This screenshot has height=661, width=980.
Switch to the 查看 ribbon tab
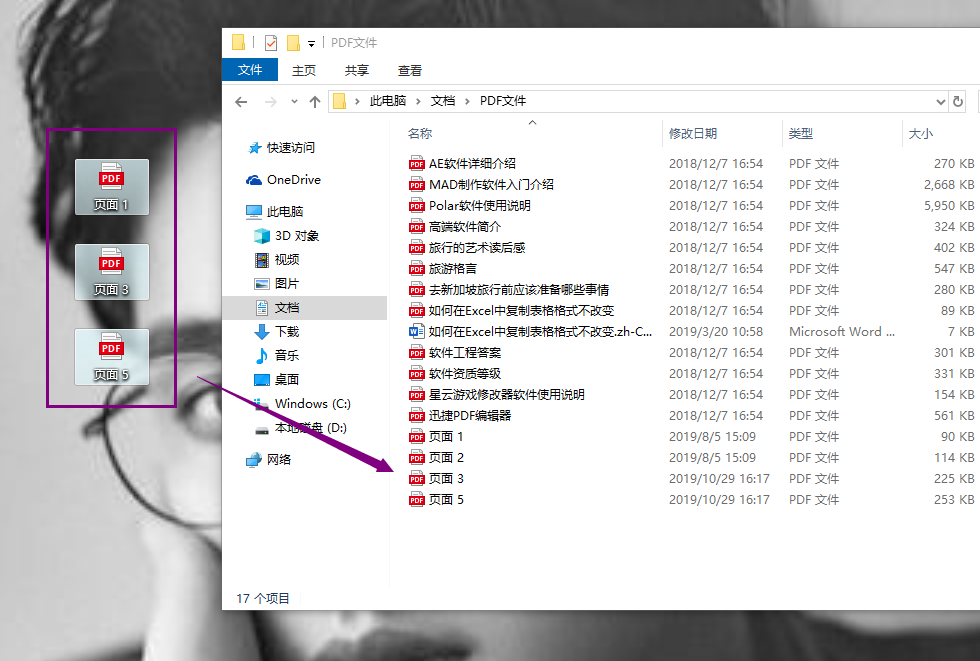coord(412,70)
